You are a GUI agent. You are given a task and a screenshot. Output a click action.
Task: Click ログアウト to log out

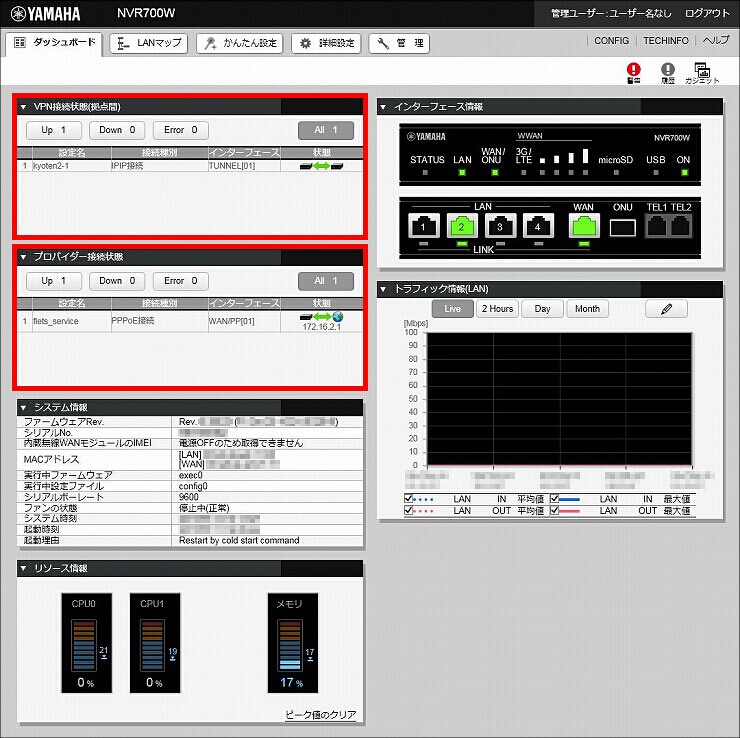pyautogui.click(x=706, y=14)
